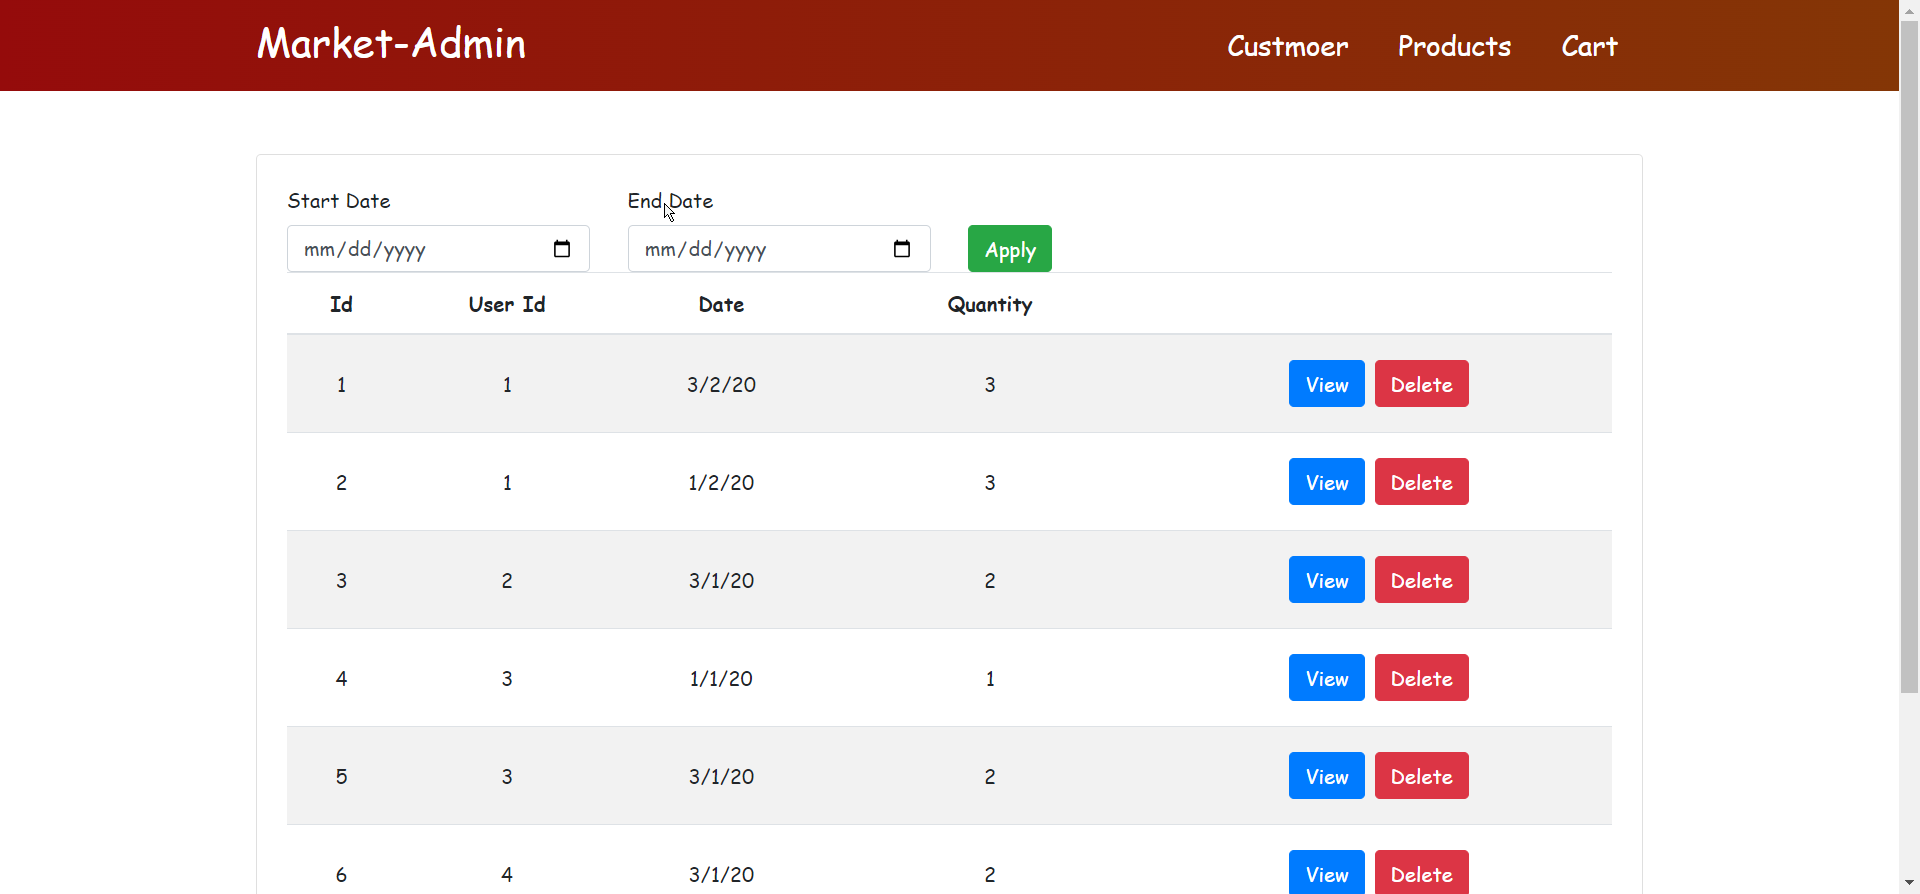View the order with Id 5
The width and height of the screenshot is (1920, 894).
(1326, 776)
